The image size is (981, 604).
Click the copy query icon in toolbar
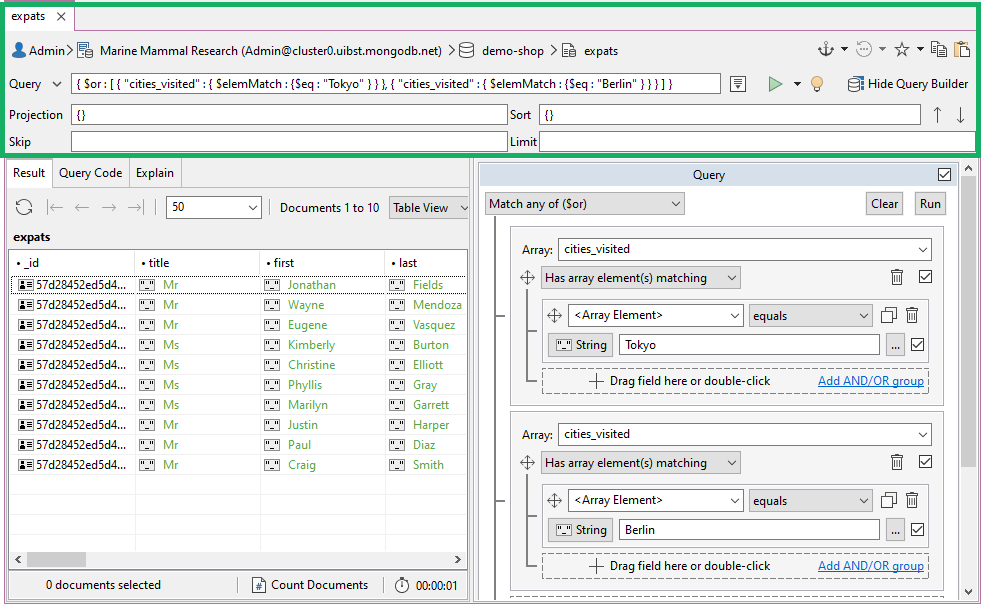[x=938, y=49]
